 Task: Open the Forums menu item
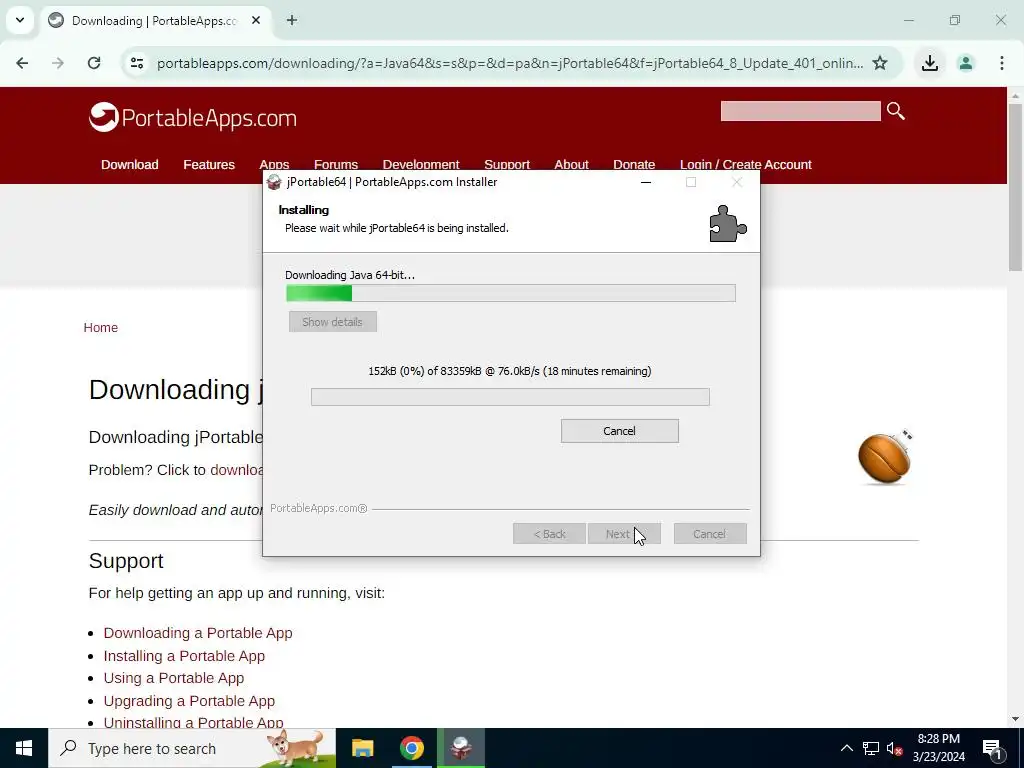pyautogui.click(x=336, y=164)
